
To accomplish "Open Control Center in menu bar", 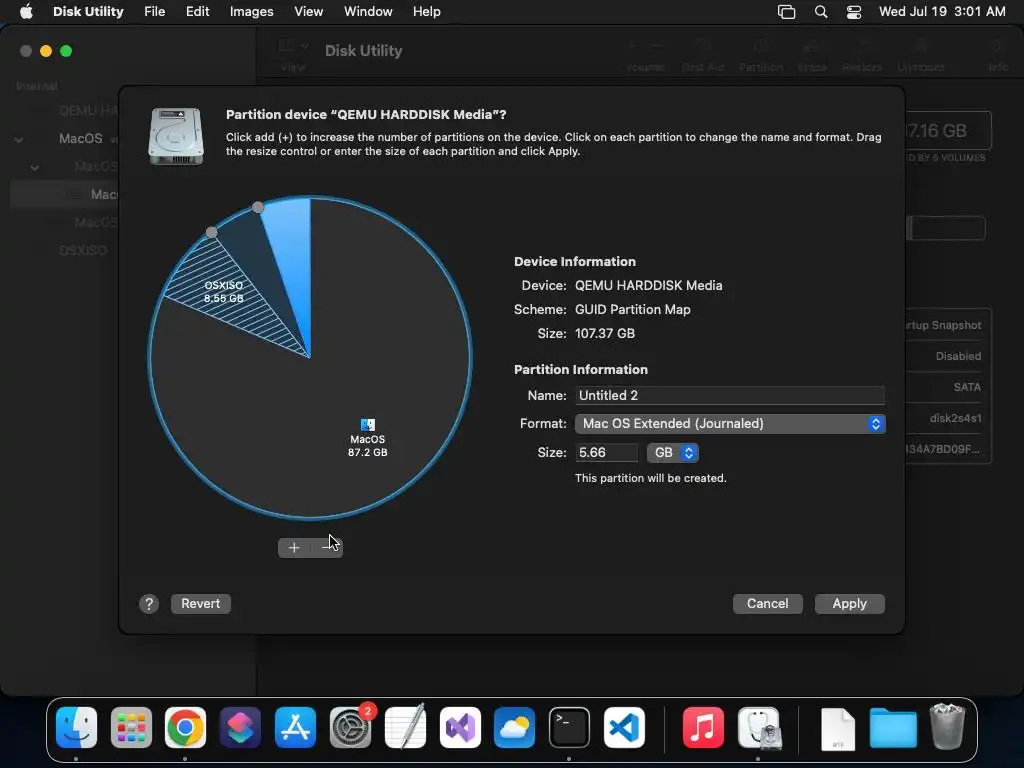I will 854,12.
